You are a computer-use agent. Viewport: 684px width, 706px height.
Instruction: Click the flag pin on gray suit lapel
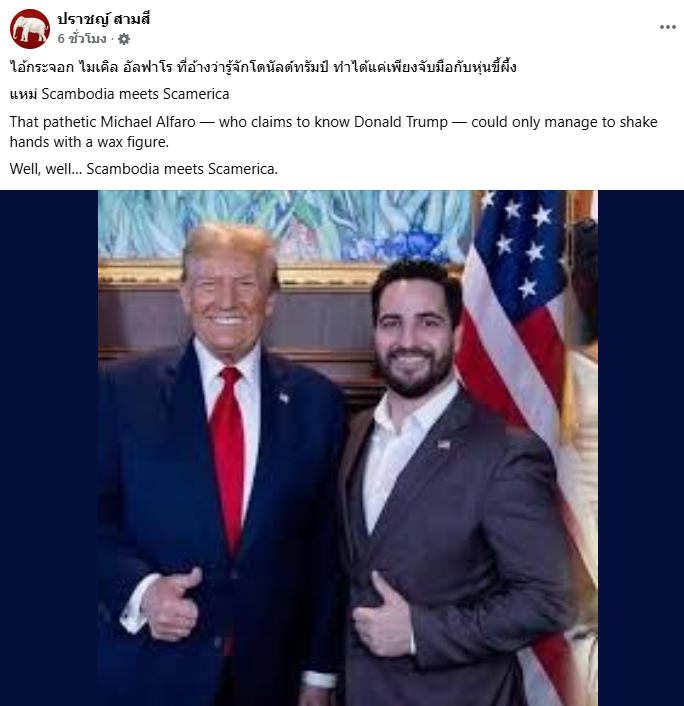click(x=444, y=445)
